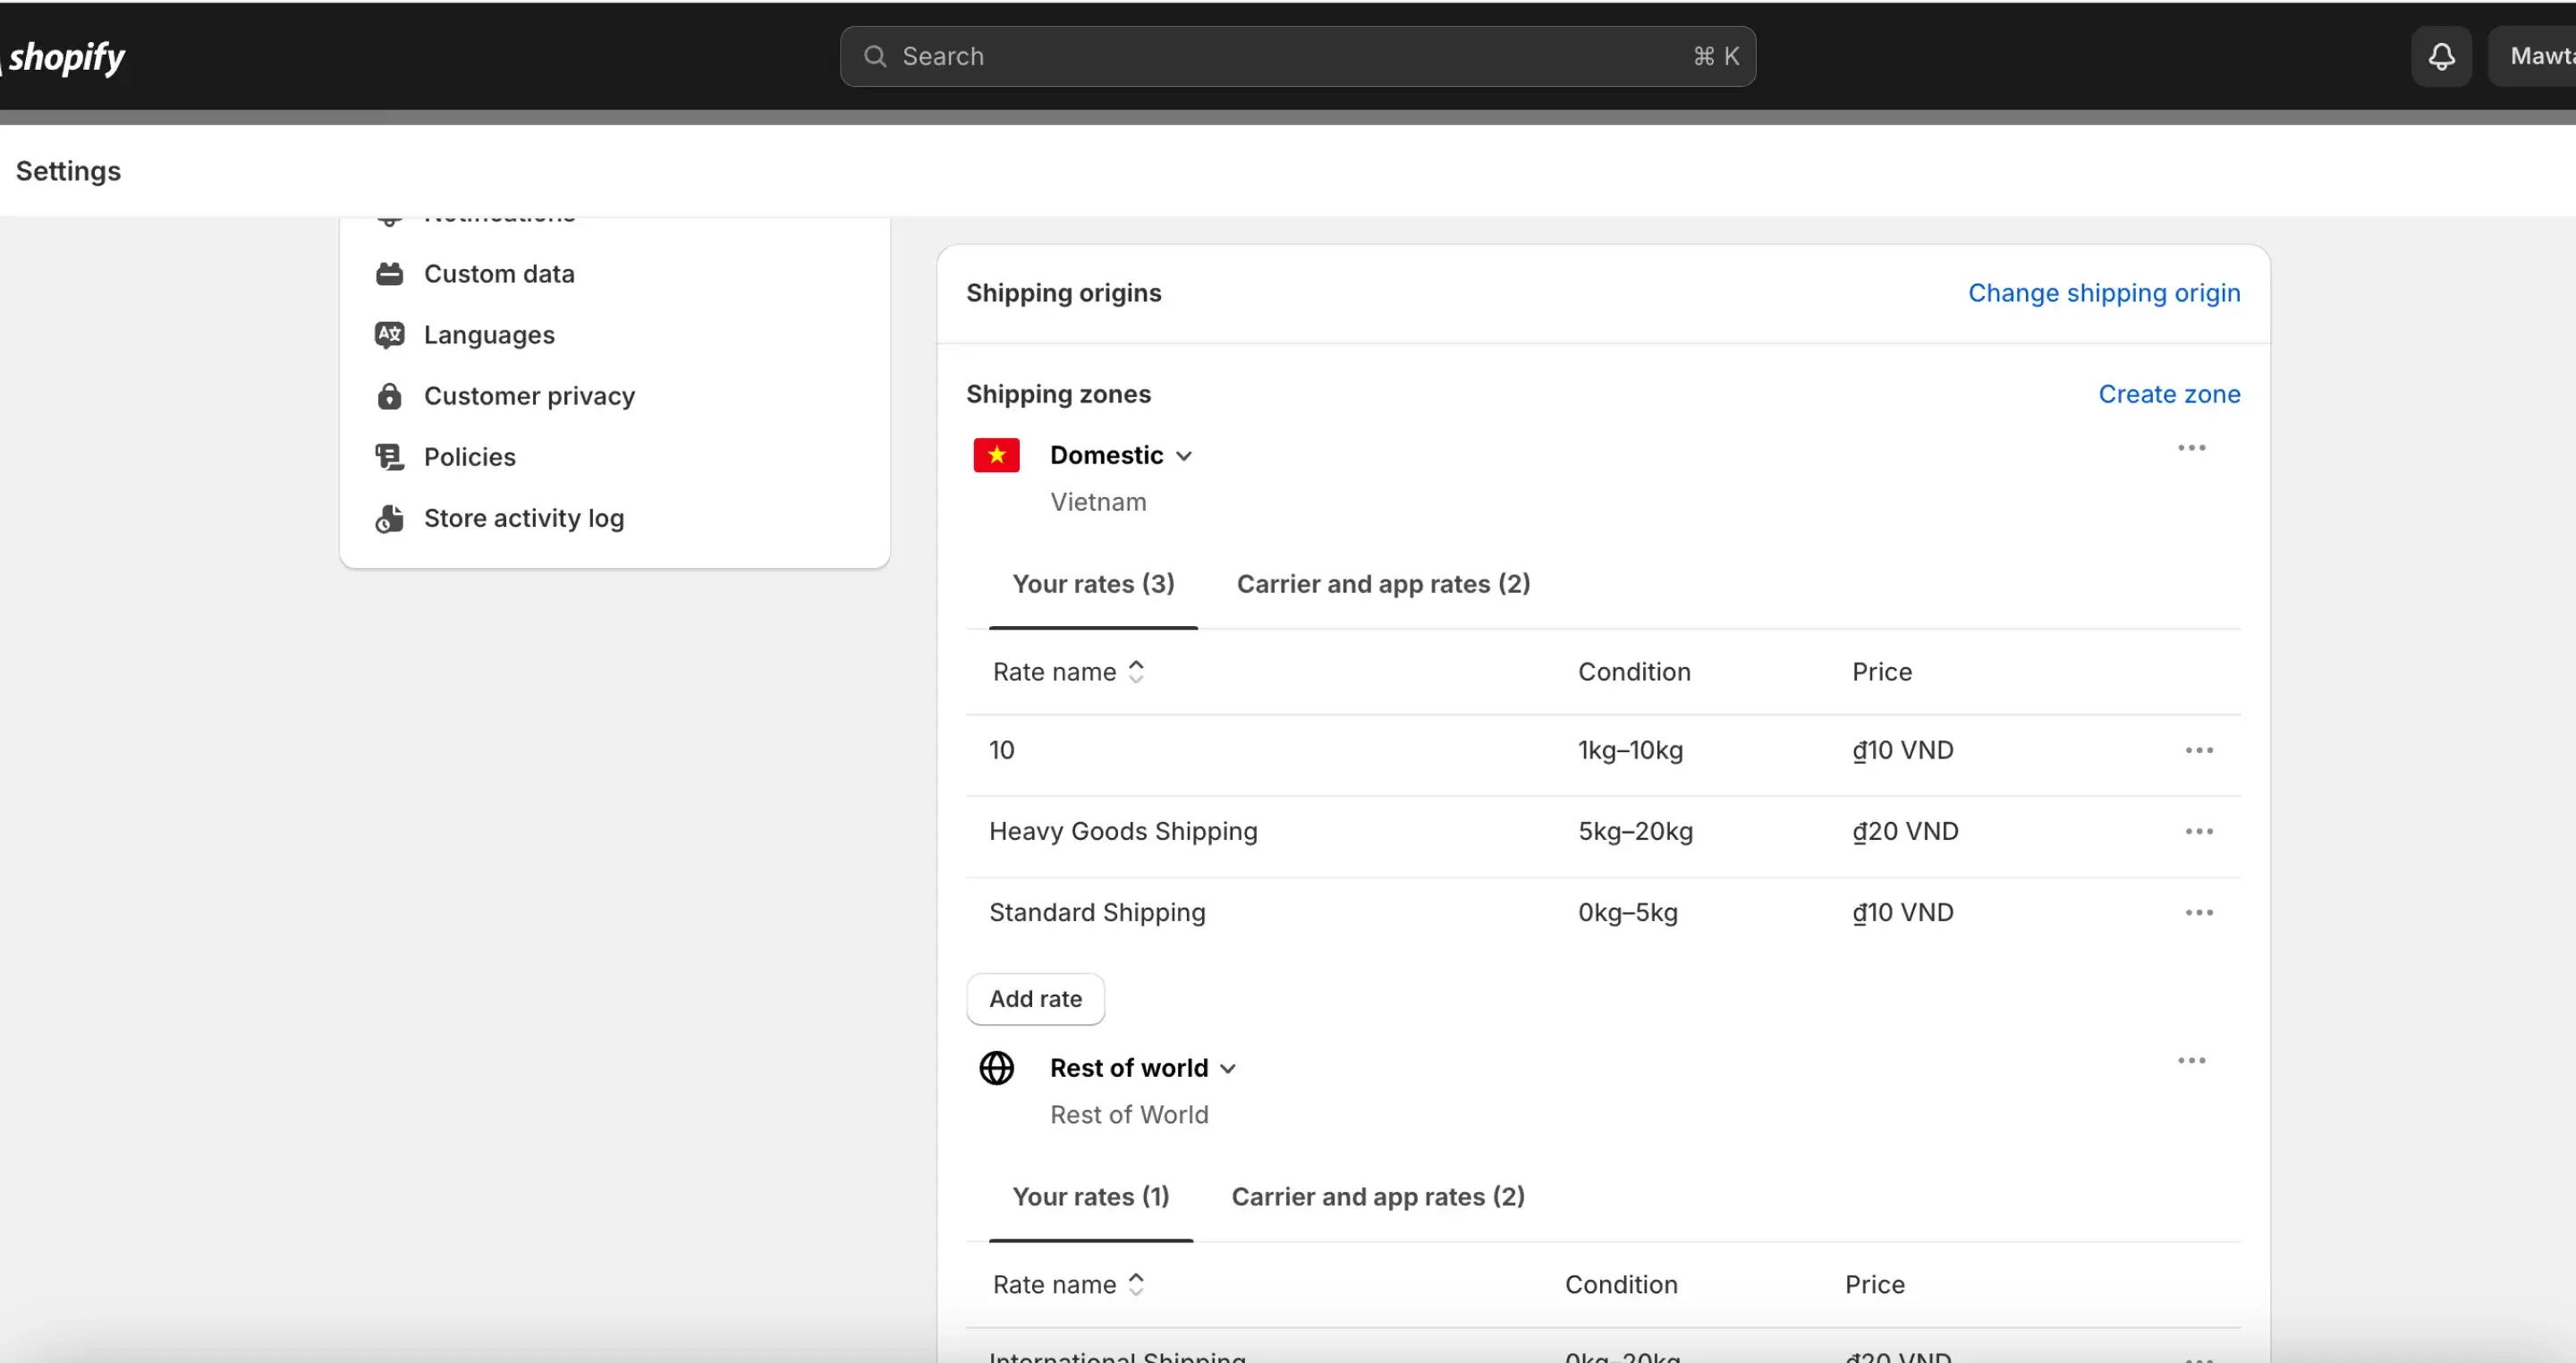Click the Vietnam flag icon
This screenshot has width=2576, height=1363.
click(996, 455)
